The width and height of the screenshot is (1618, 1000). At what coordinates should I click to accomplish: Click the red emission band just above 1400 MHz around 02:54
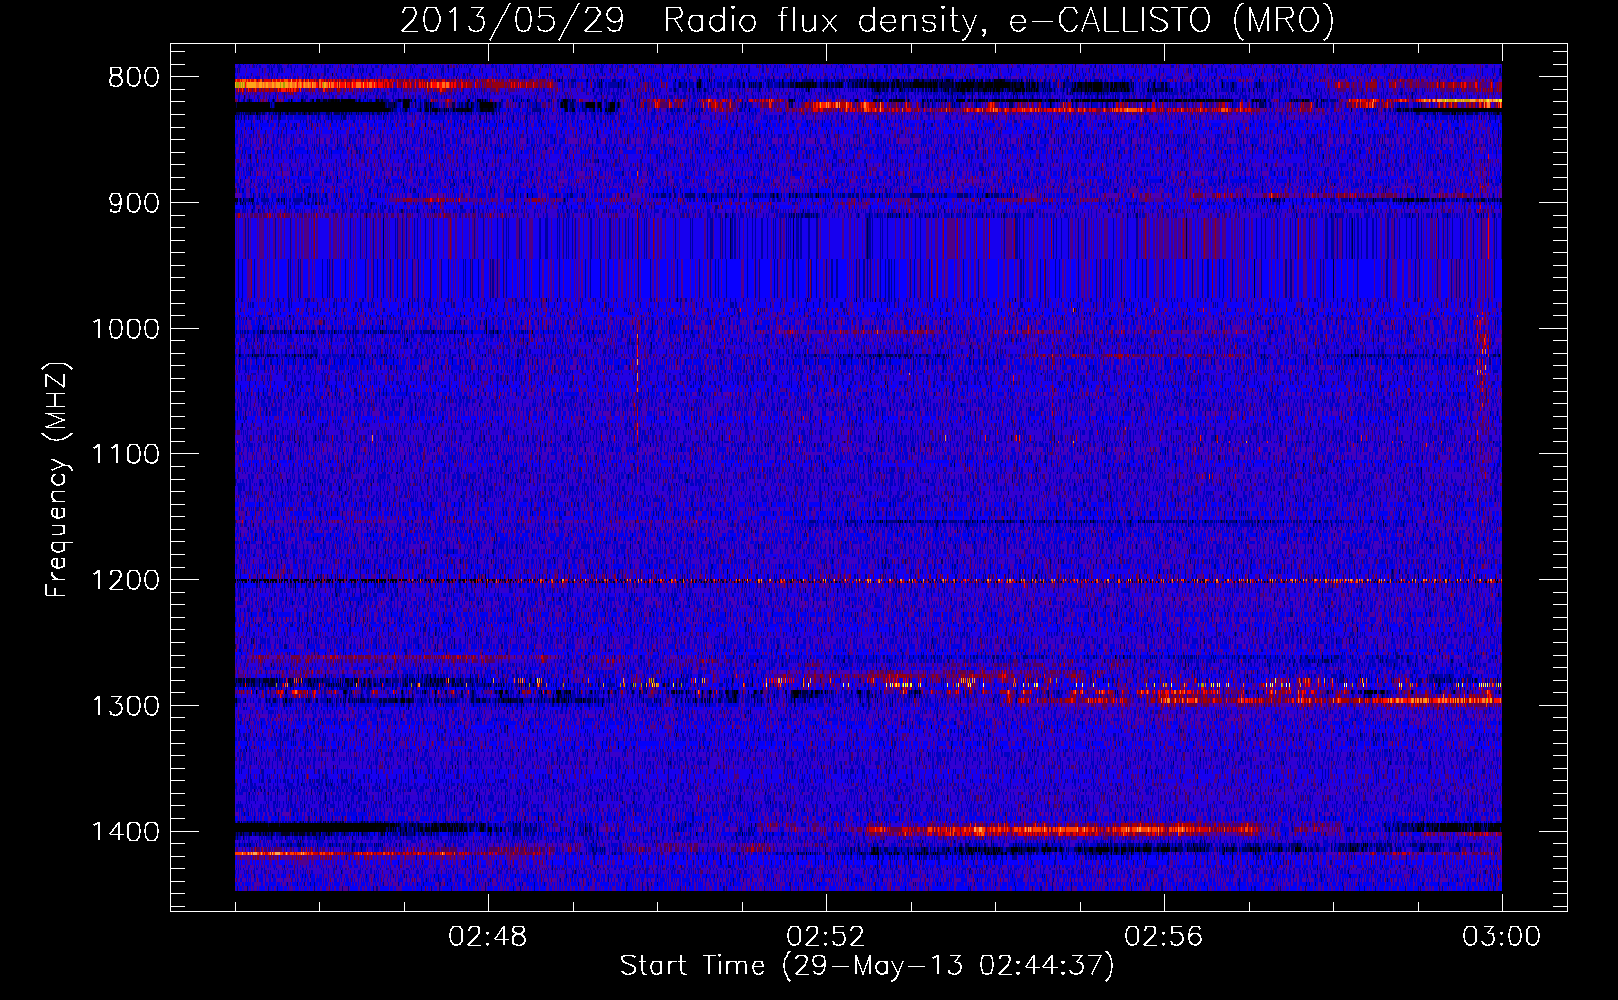1065,829
